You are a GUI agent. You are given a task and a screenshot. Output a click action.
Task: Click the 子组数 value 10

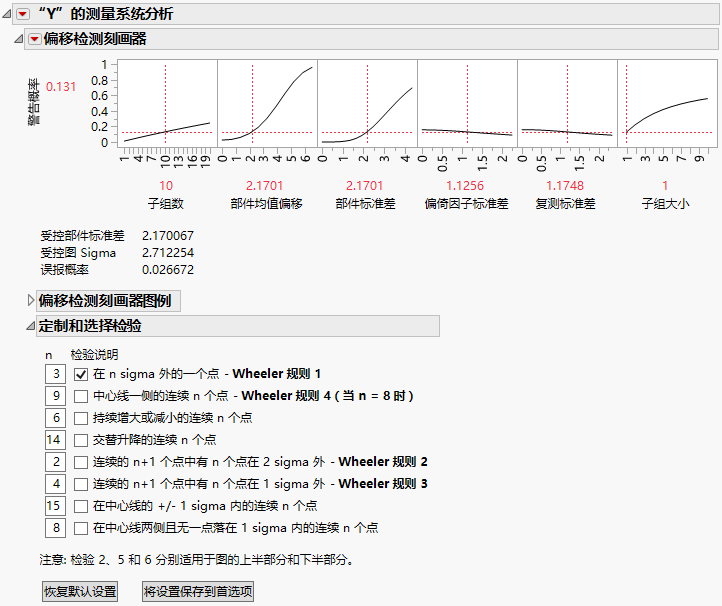pos(166,186)
